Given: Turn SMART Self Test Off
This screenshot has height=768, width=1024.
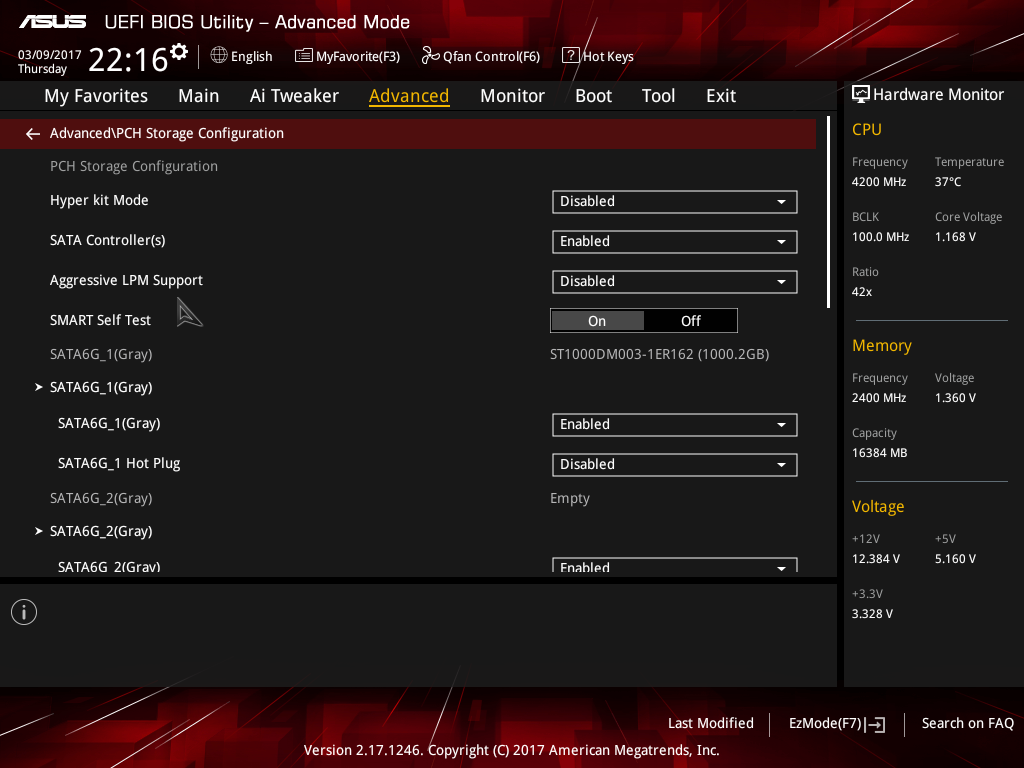Looking at the screenshot, I should click(690, 321).
